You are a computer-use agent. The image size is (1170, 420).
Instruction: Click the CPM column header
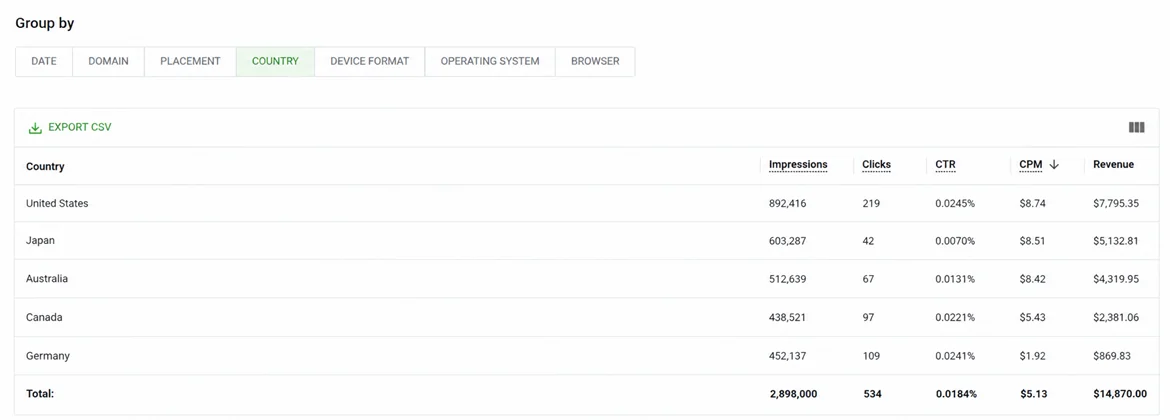pos(1030,165)
